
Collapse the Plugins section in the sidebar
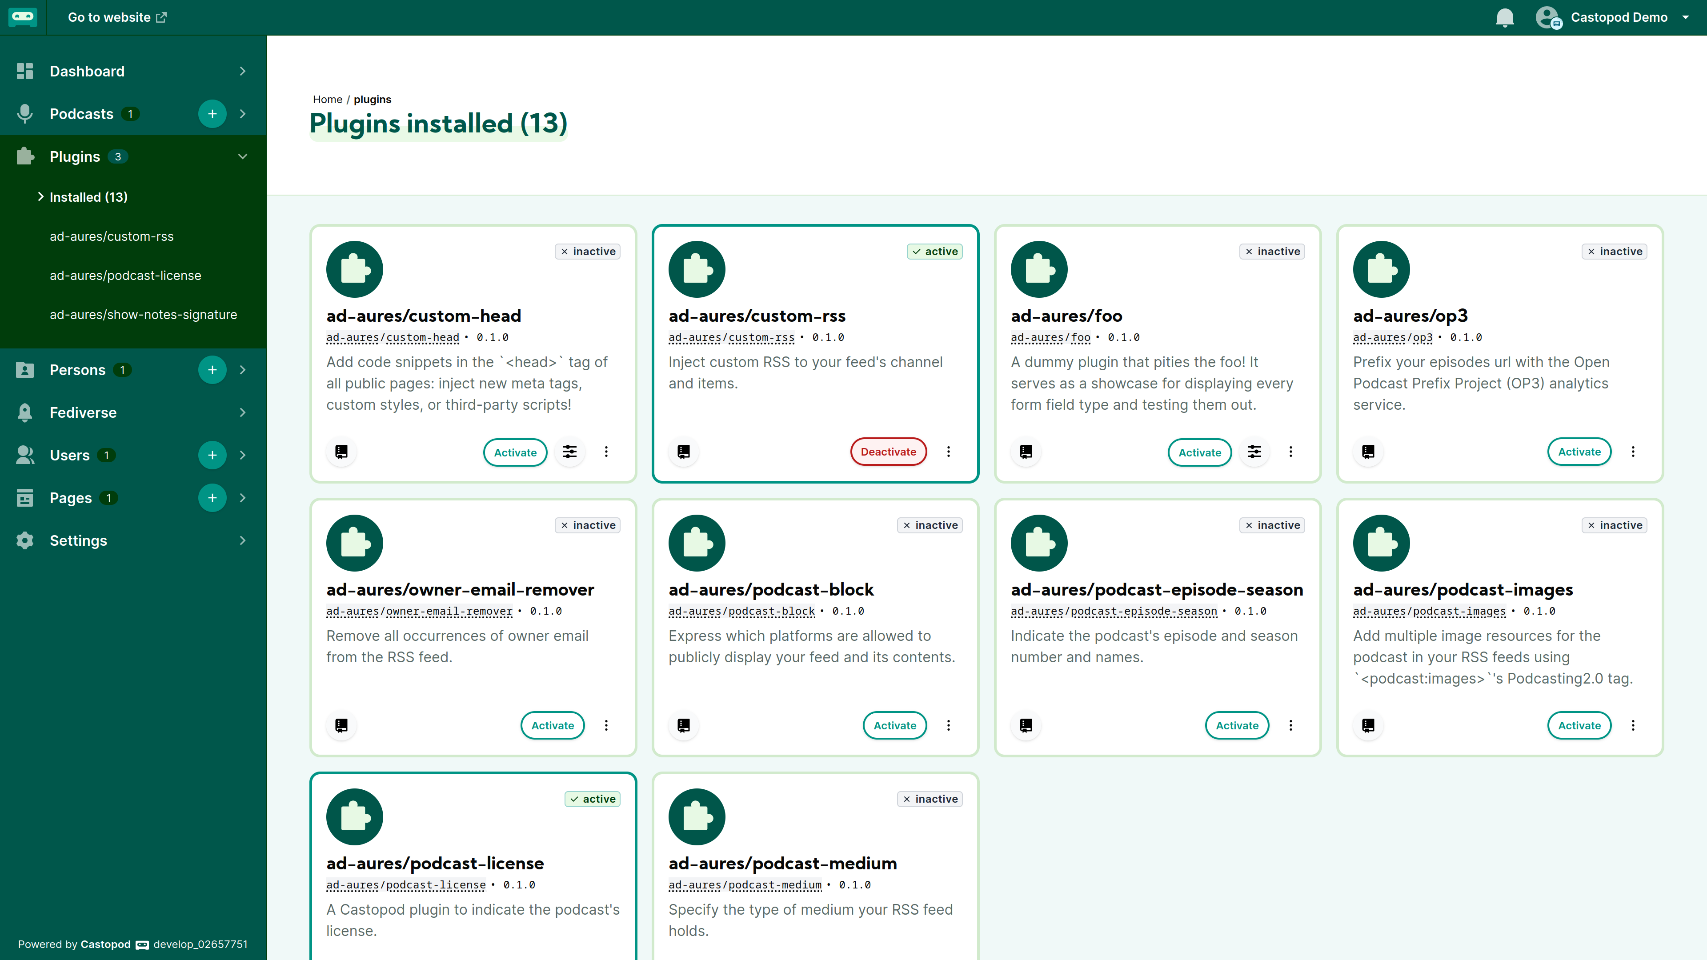(242, 156)
